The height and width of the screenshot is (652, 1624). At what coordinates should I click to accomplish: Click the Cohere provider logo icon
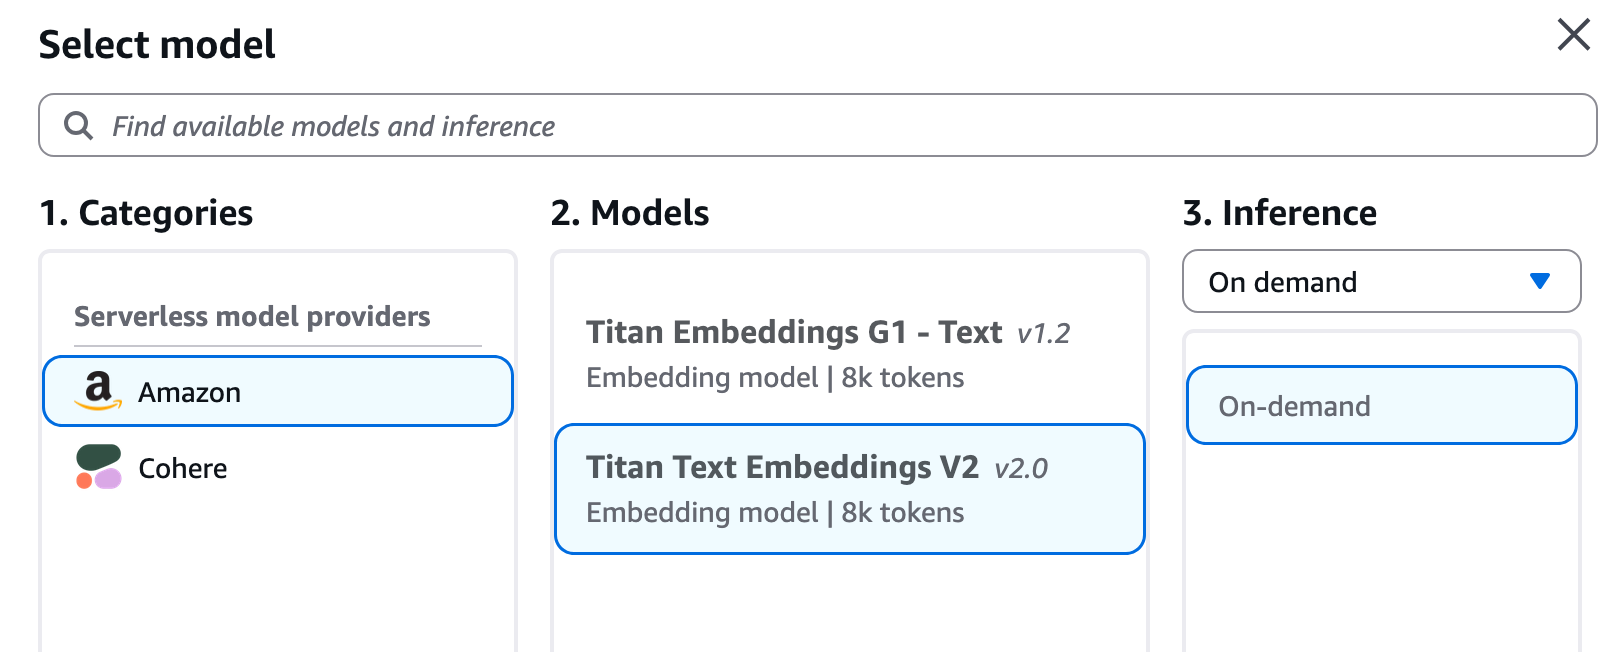click(97, 467)
